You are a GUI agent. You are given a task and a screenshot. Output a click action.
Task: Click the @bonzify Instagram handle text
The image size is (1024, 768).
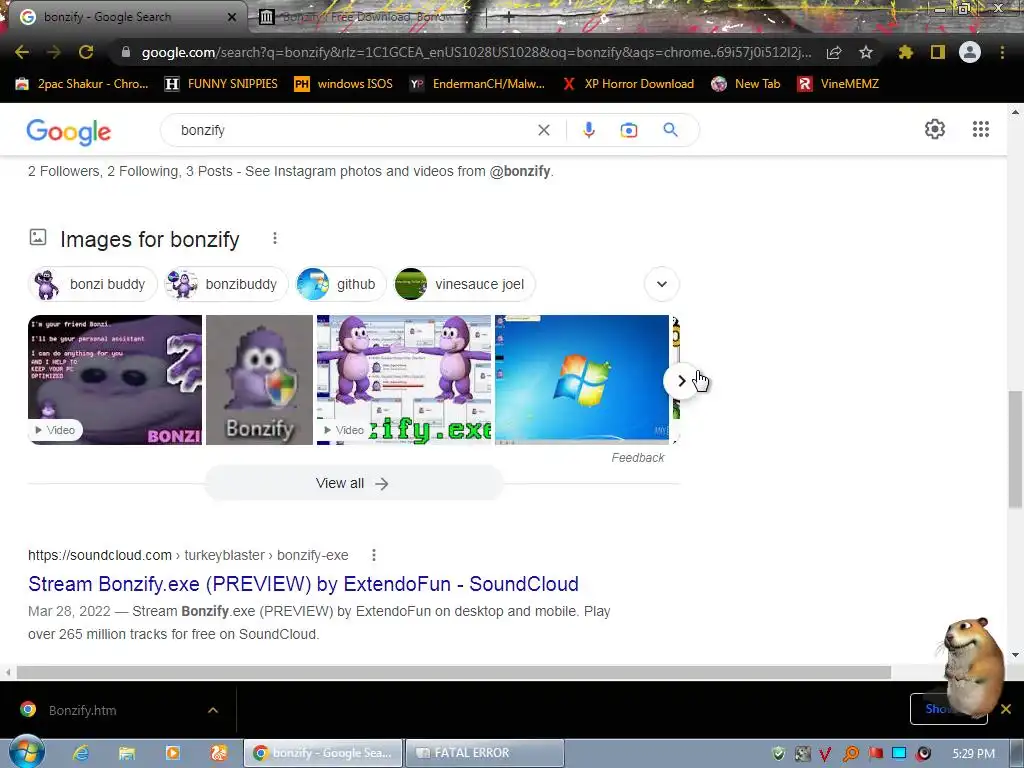tap(520, 171)
